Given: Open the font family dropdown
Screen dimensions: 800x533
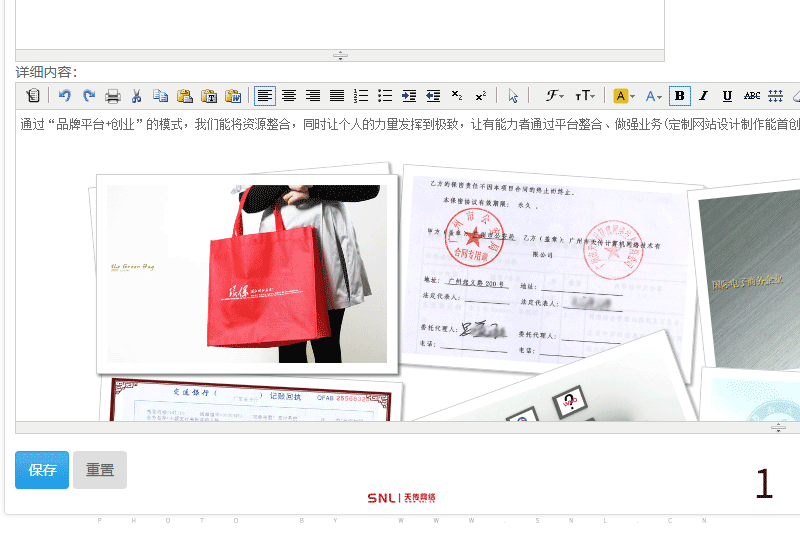Looking at the screenshot, I should (555, 96).
